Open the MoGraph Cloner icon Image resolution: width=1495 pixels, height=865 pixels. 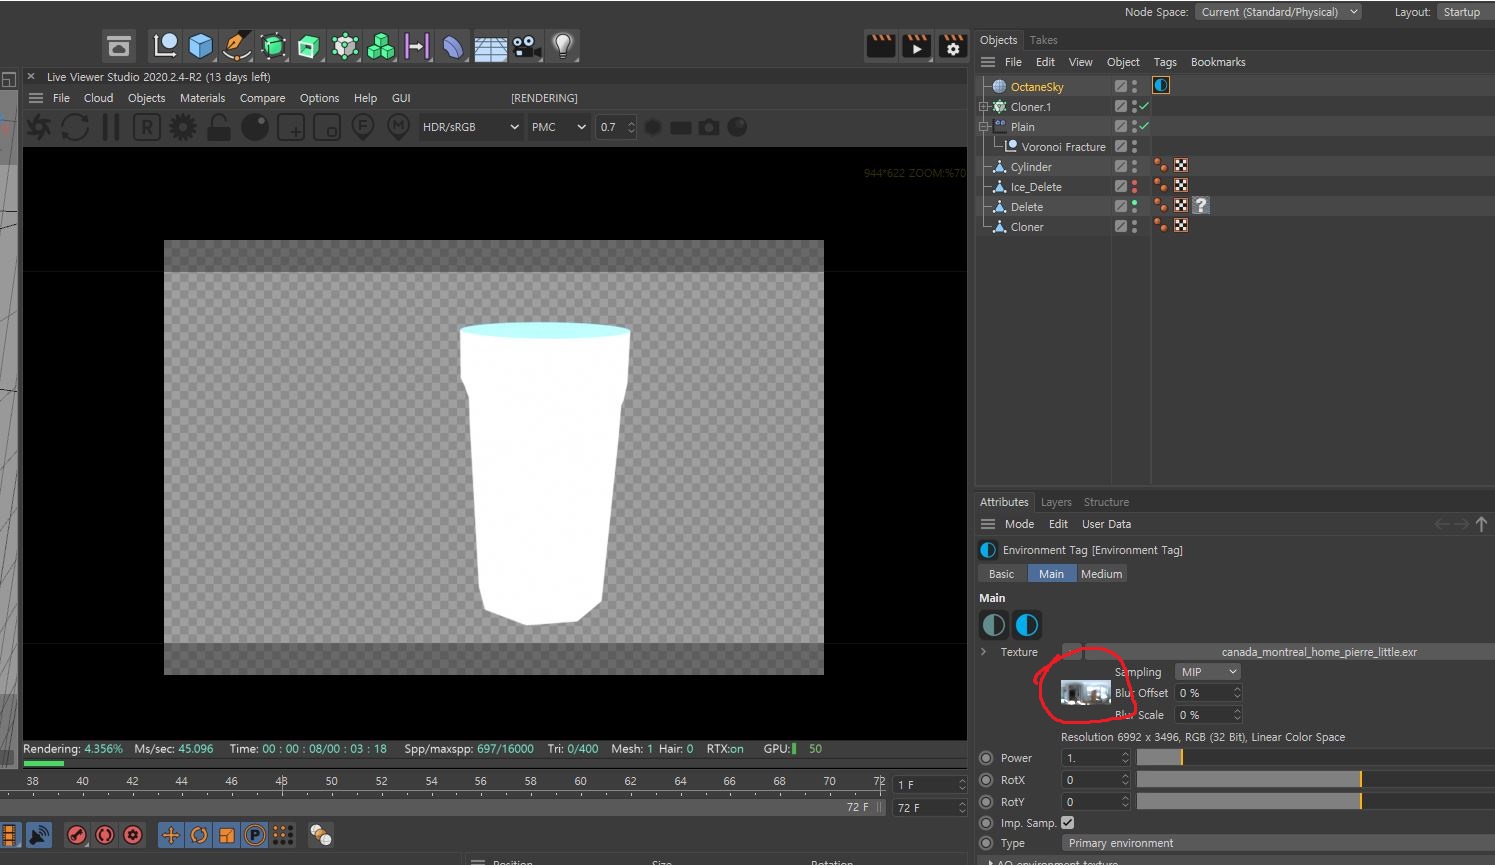click(345, 46)
